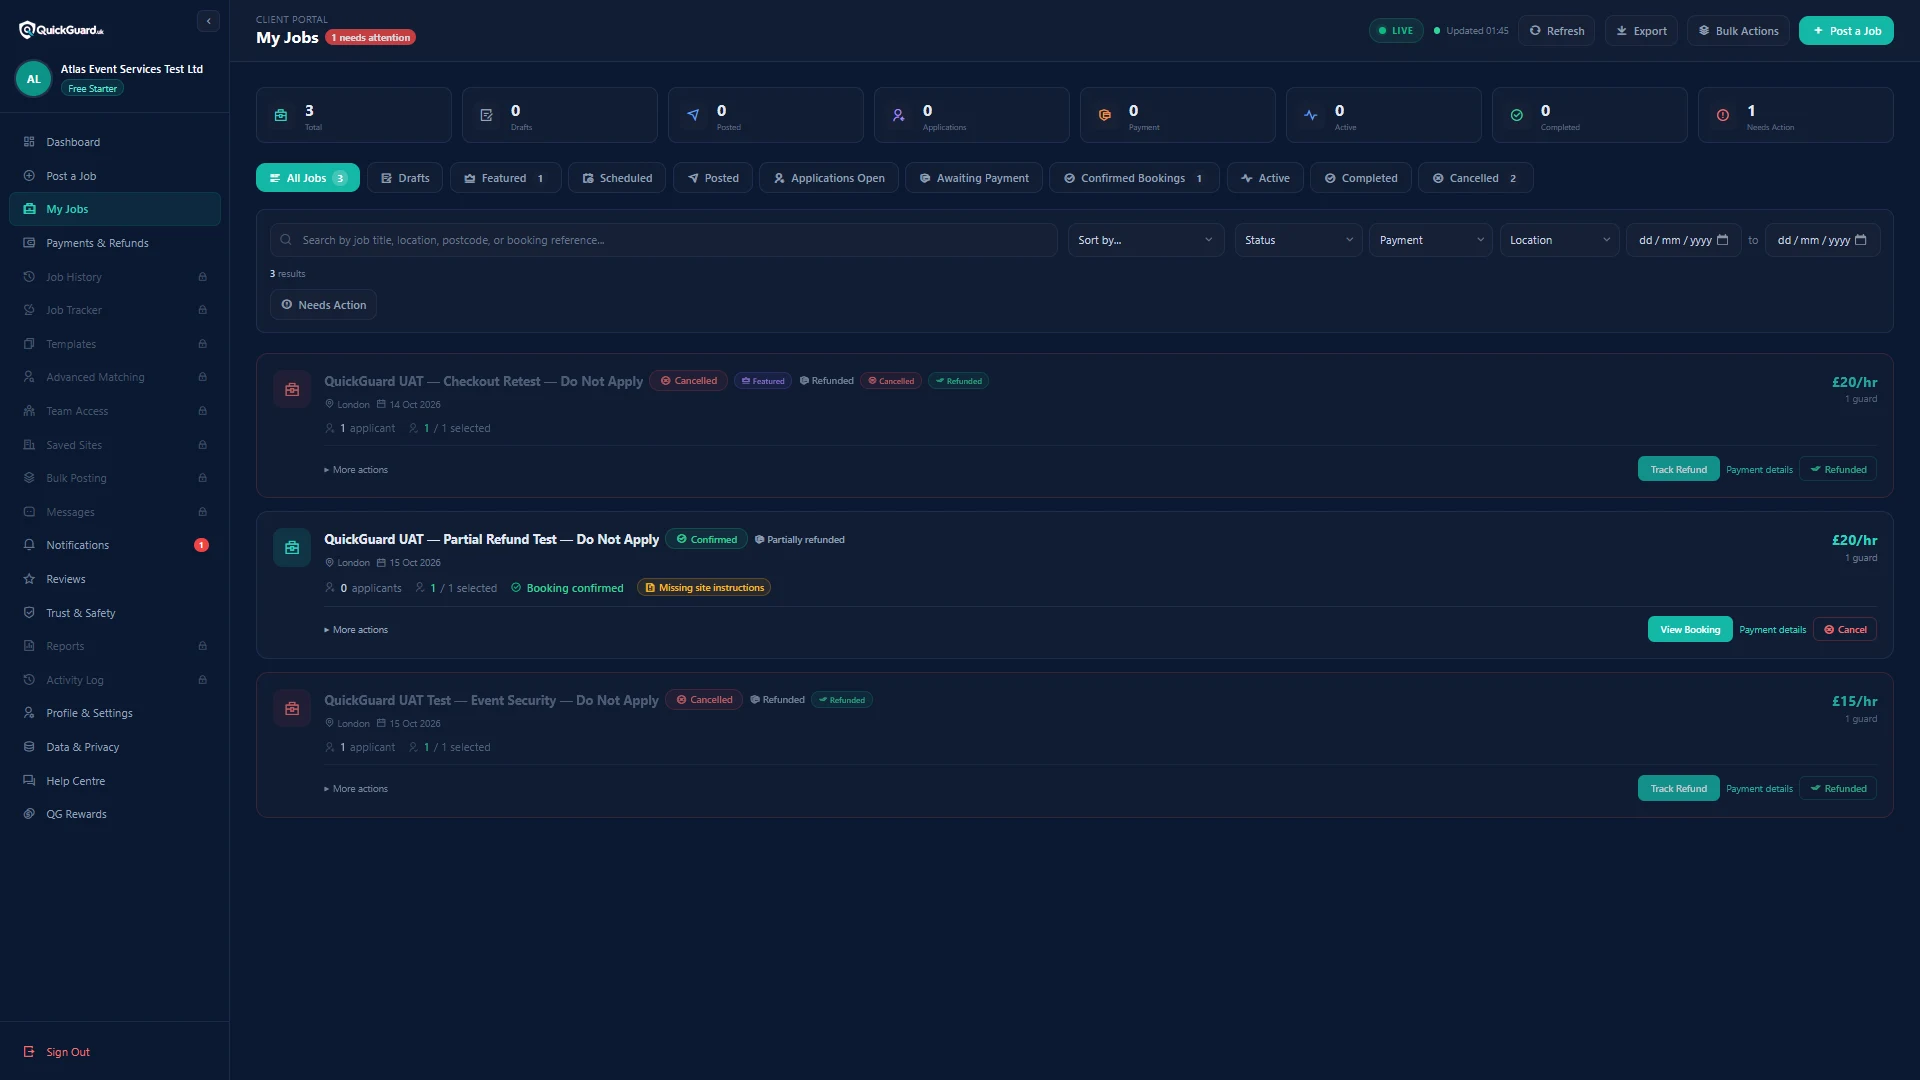Click Track Refund on Checkout Retest job
The height and width of the screenshot is (1080, 1920).
click(x=1678, y=470)
